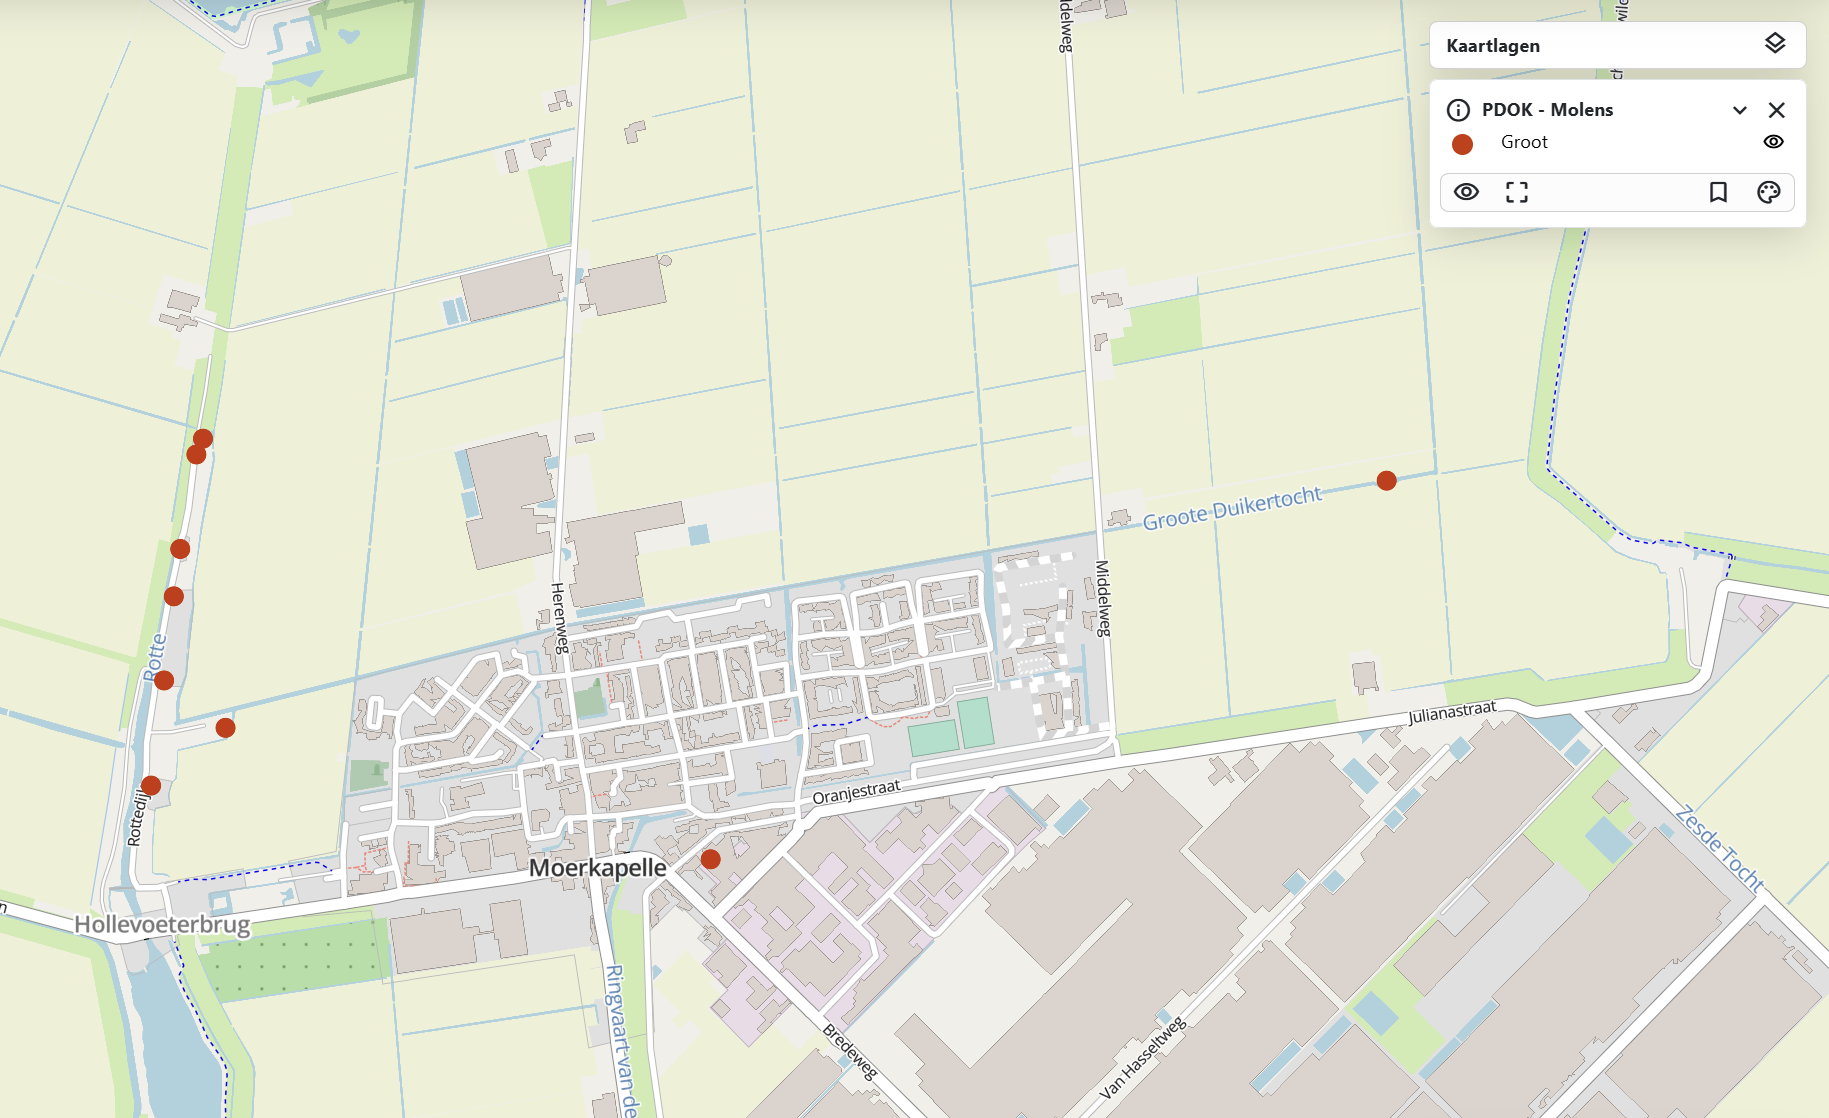1829x1118 pixels.
Task: Click the Groote Duikertocht waterway label
Action: pyautogui.click(x=1232, y=509)
